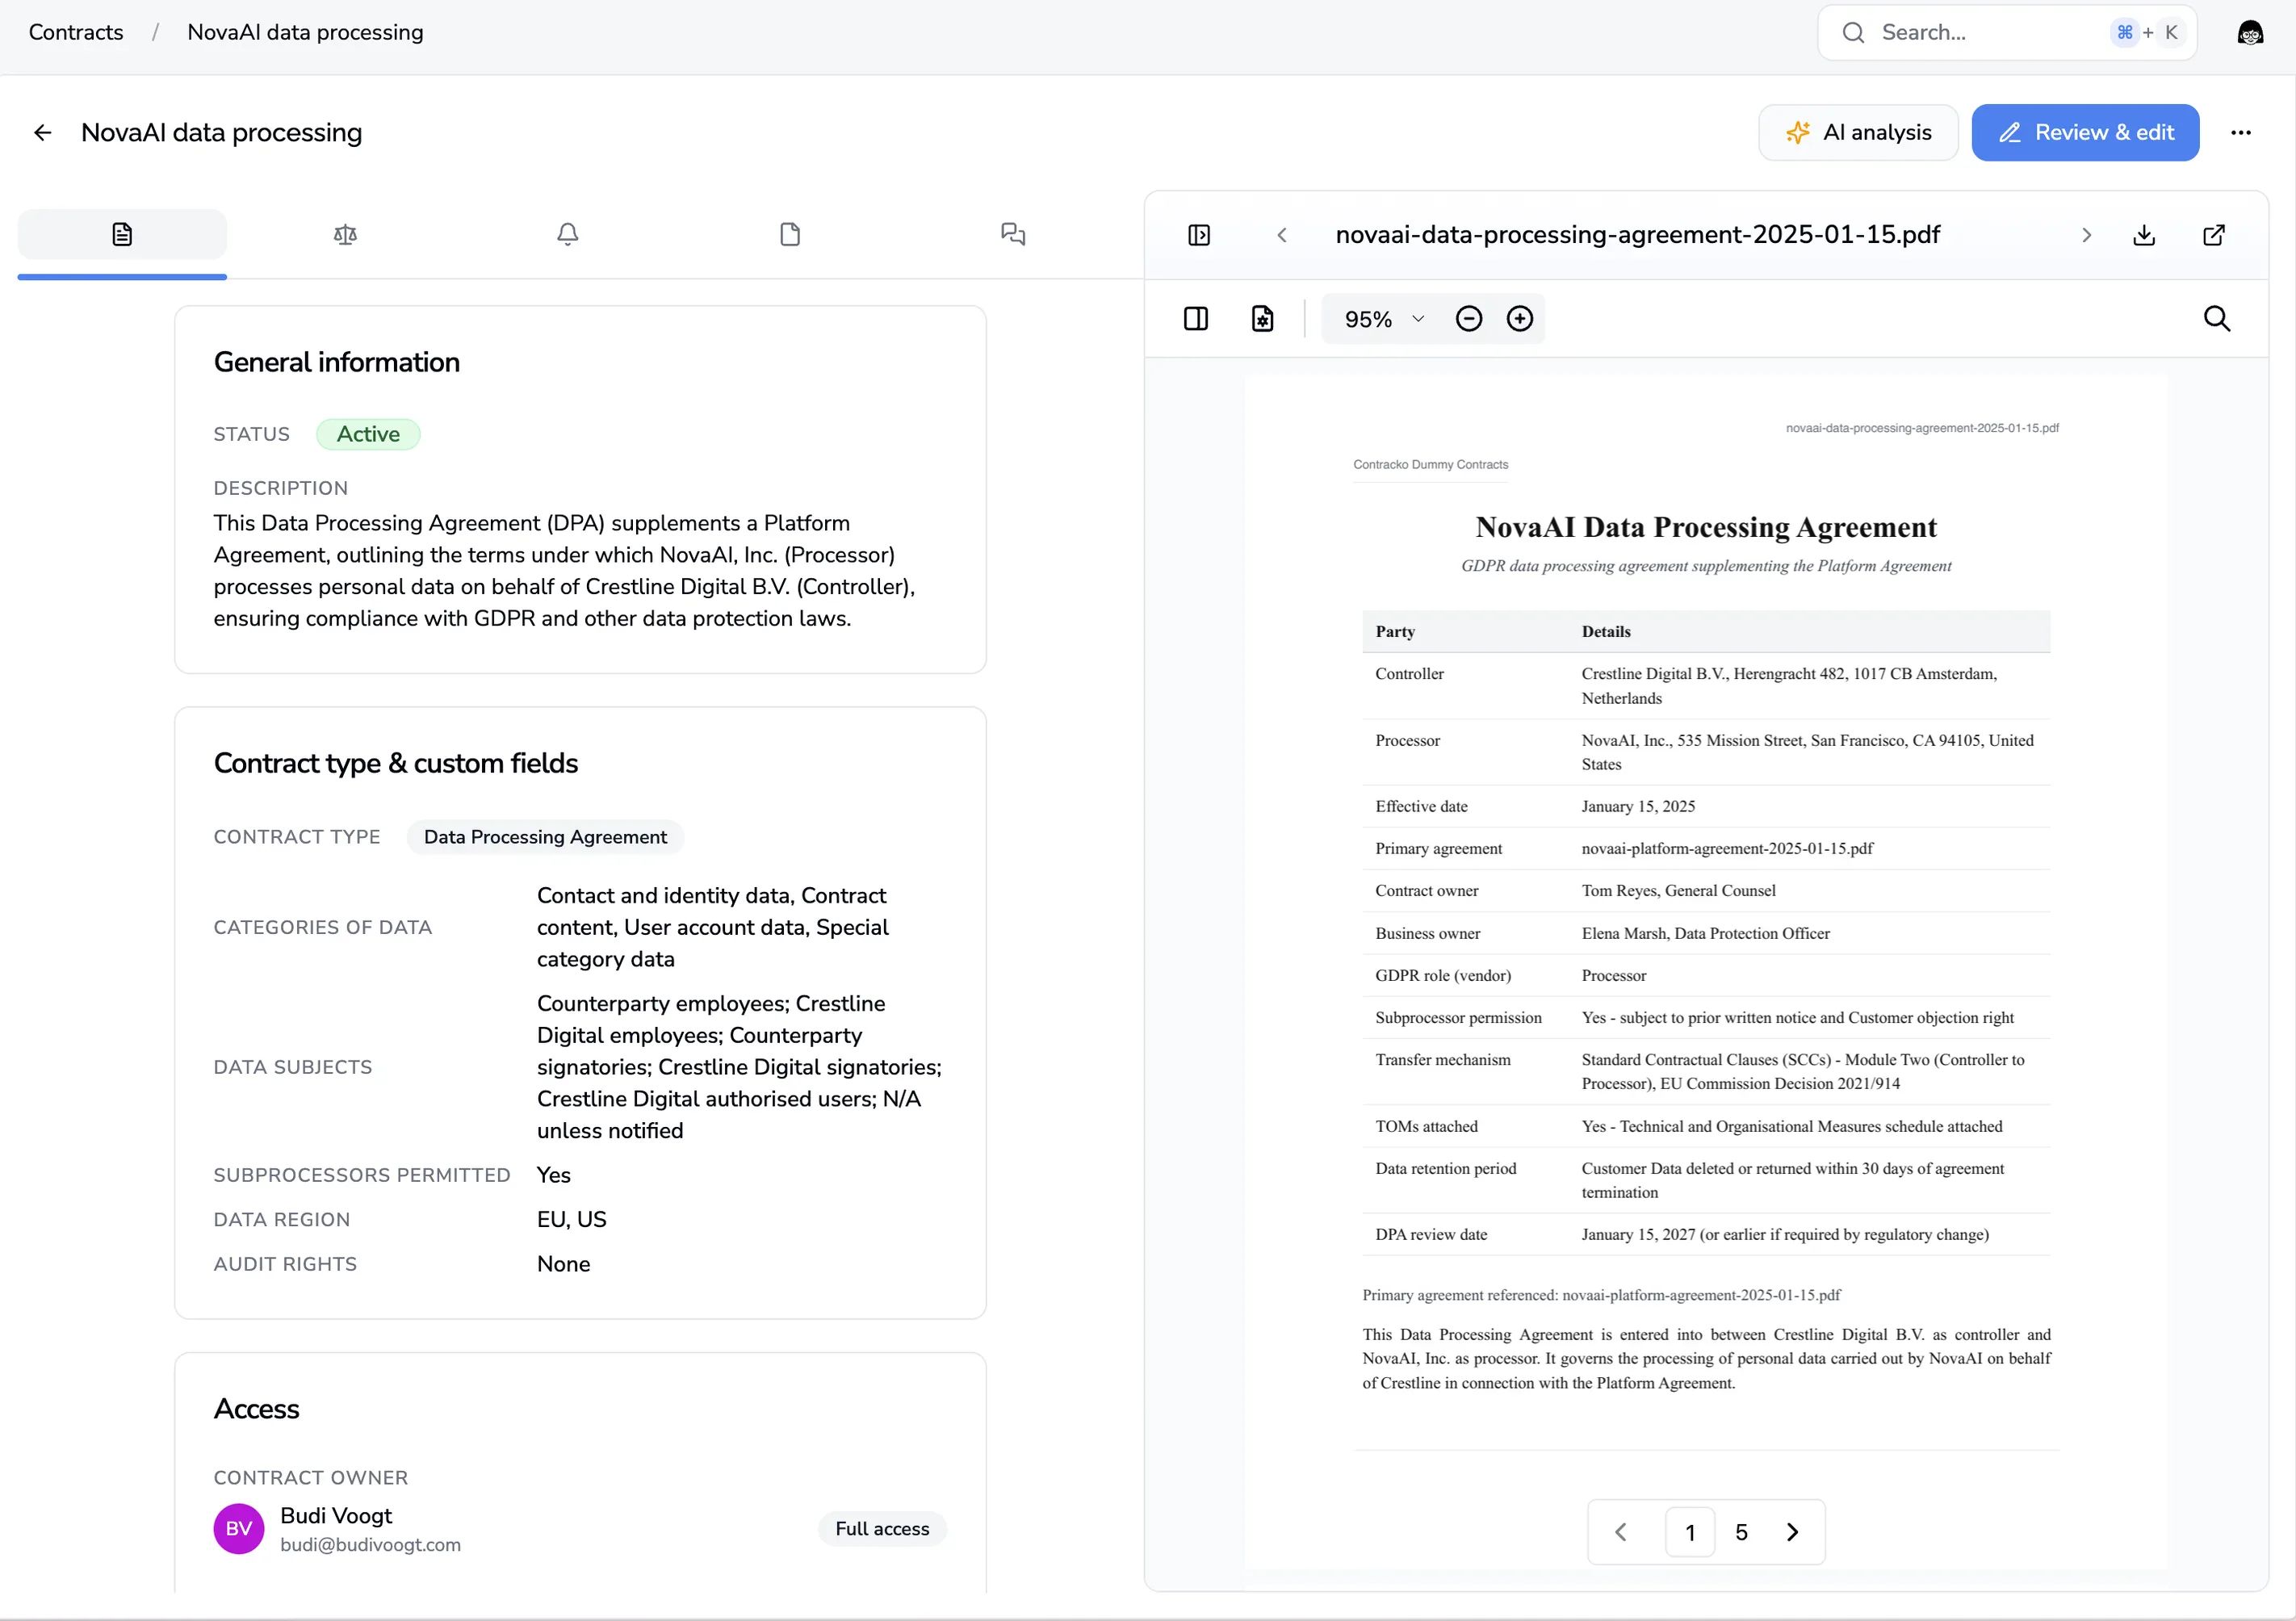This screenshot has width=2296, height=1621.
Task: Click the email budi@budivoogt.com
Action: point(370,1545)
